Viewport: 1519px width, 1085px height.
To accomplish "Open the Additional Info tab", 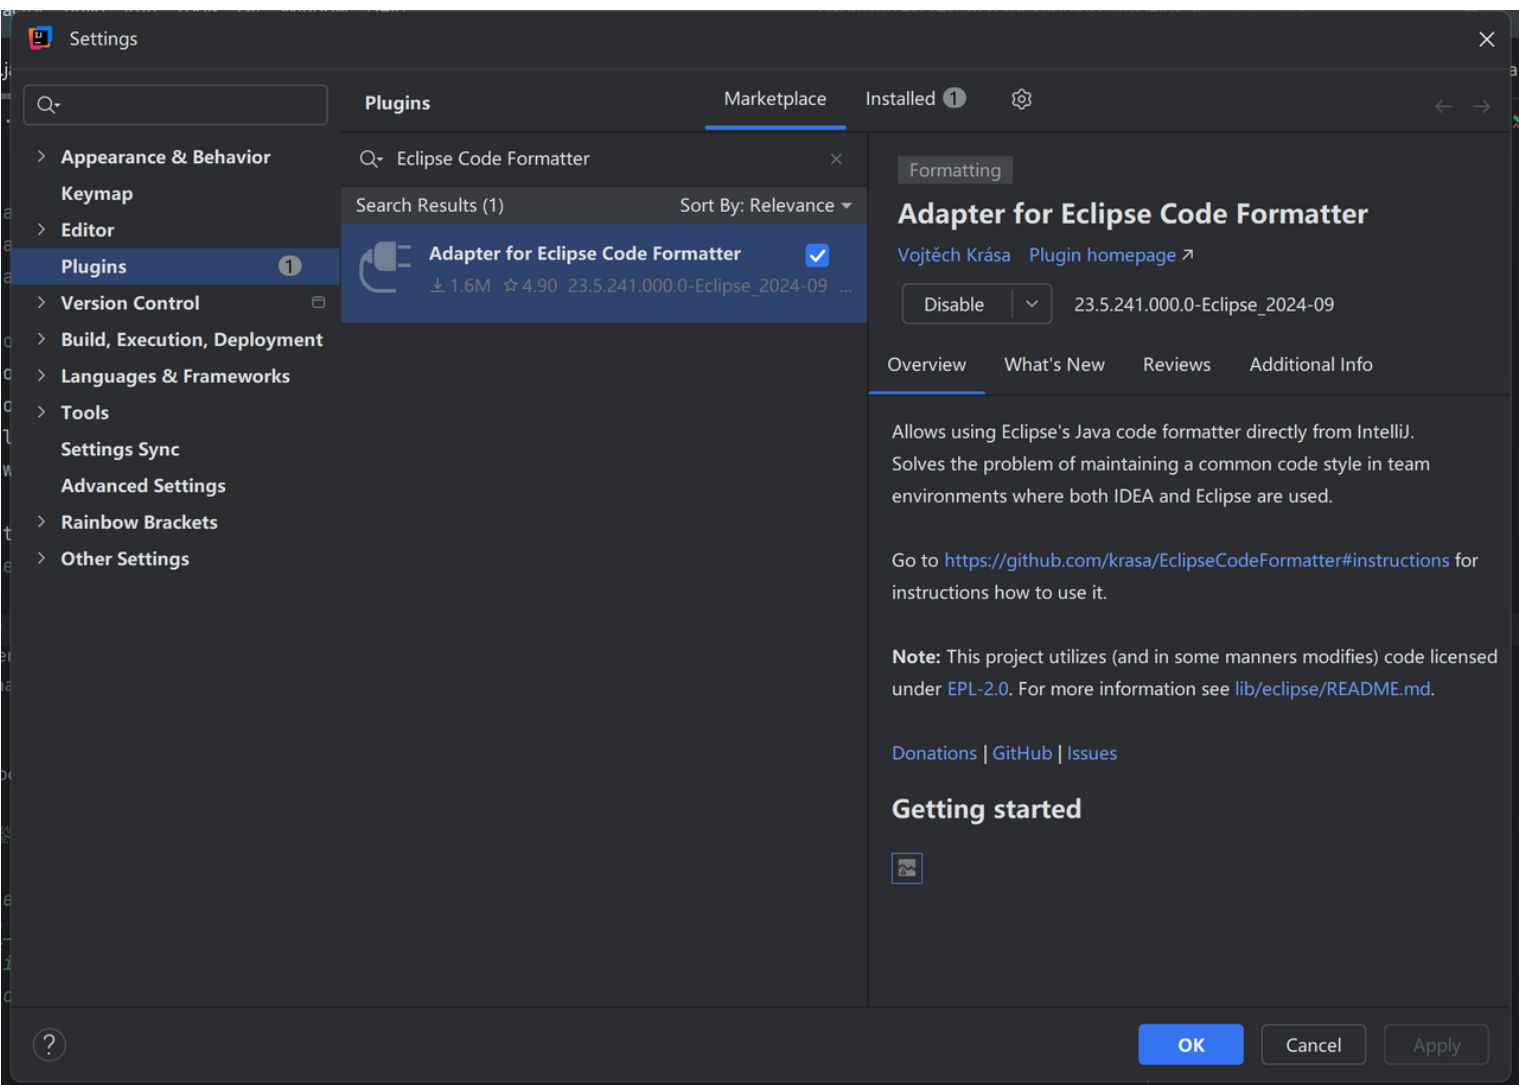I will [1311, 365].
